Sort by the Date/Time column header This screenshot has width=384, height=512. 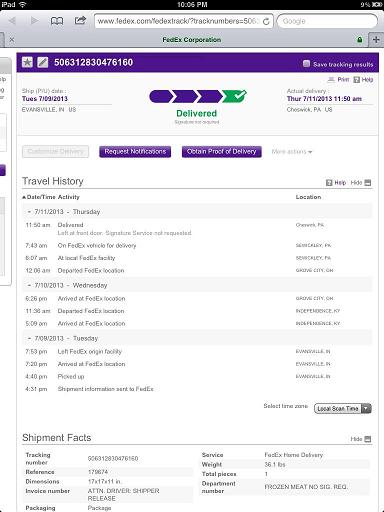39,197
